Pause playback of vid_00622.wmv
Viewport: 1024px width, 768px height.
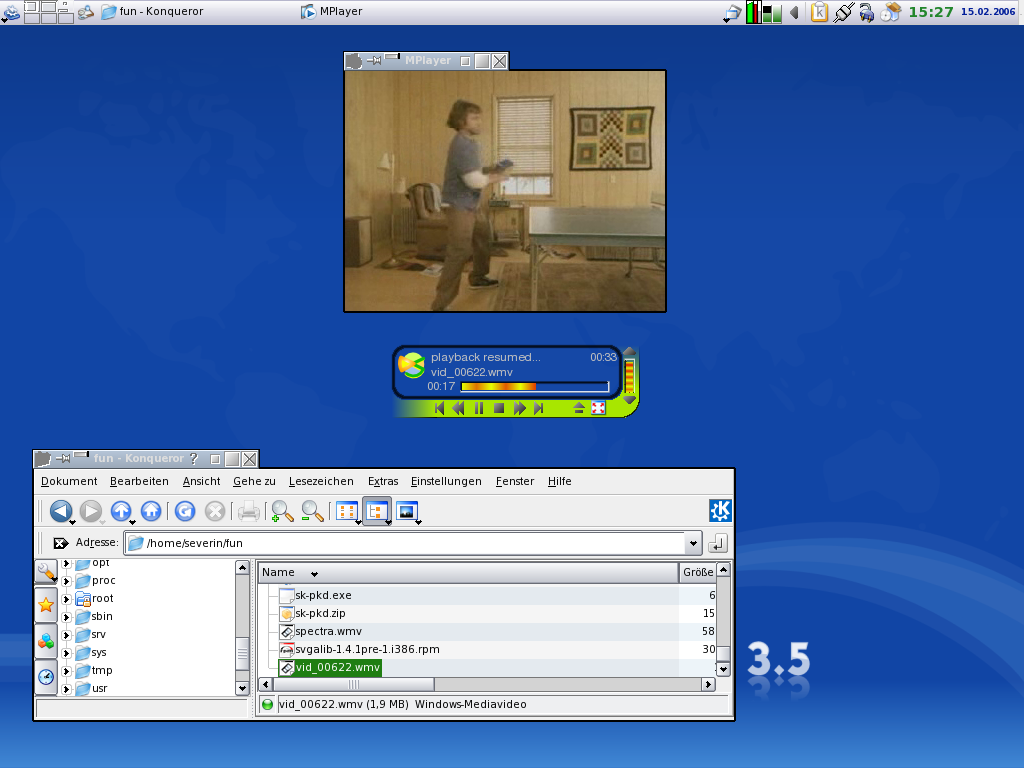[479, 408]
